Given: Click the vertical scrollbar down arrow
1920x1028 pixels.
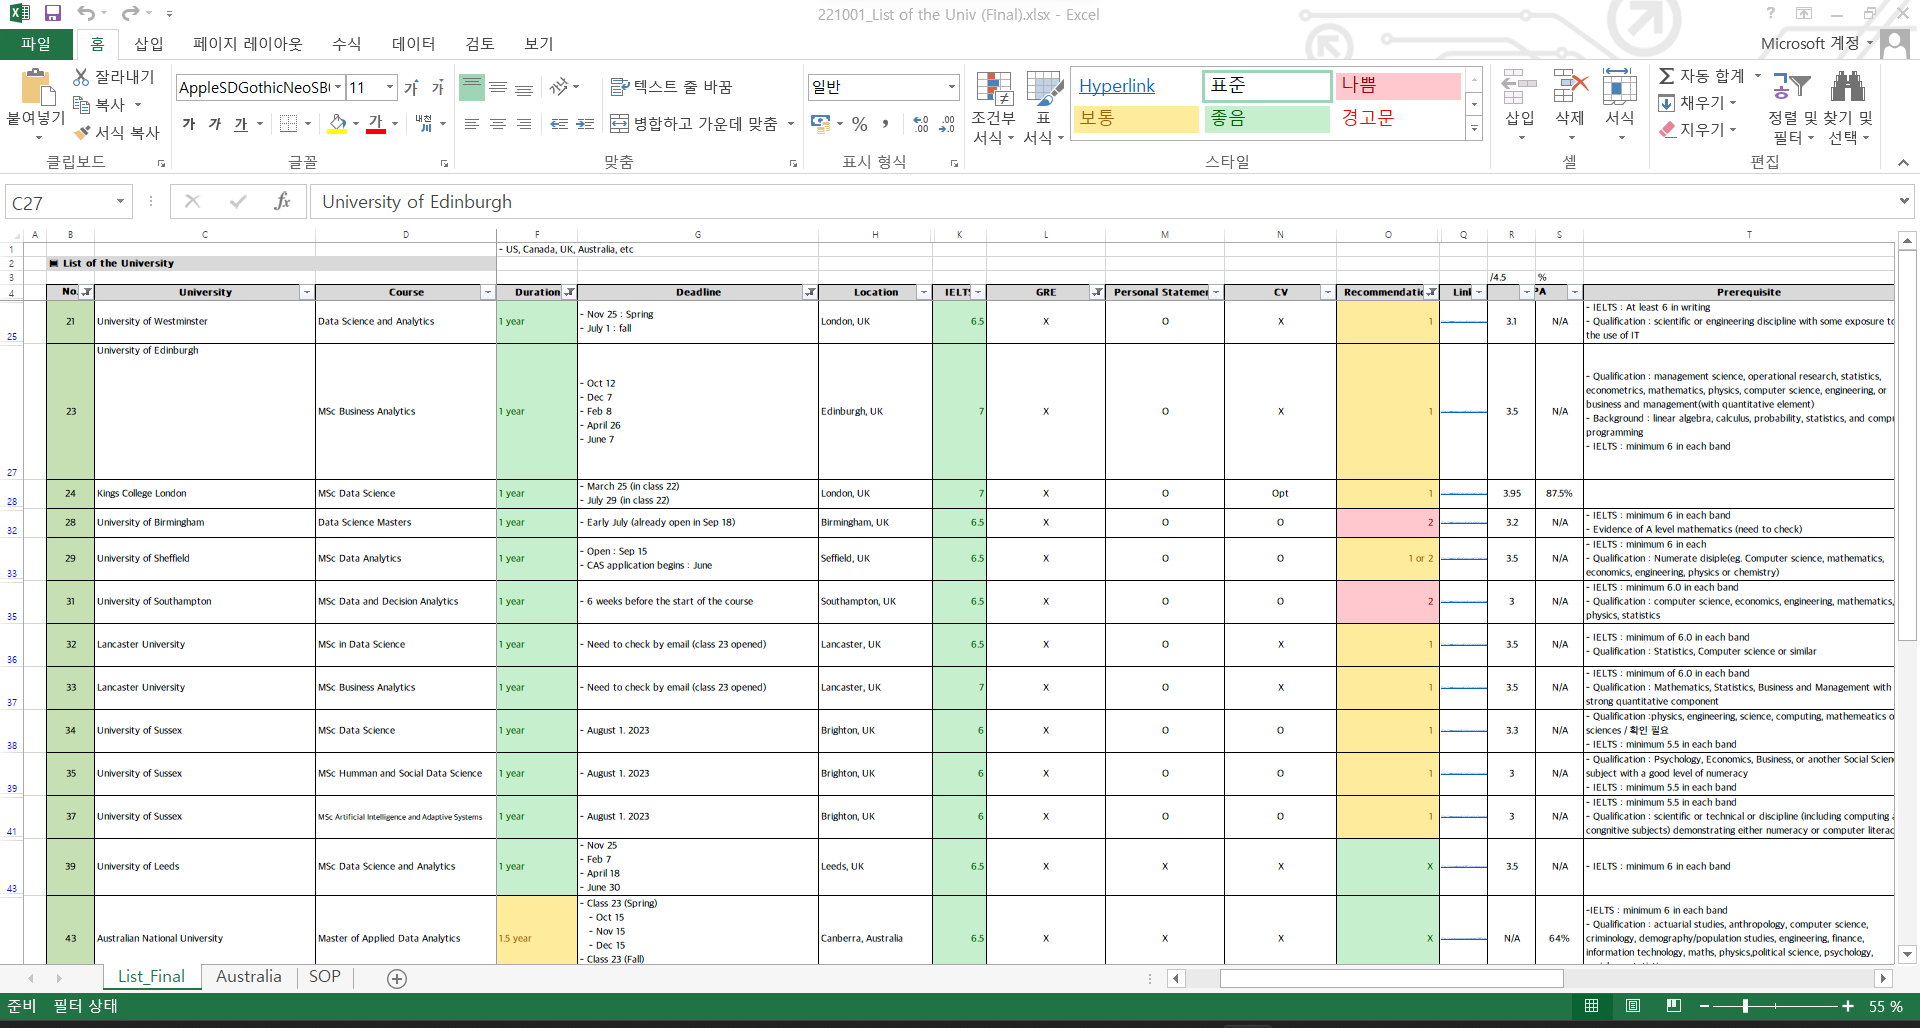Looking at the screenshot, I should [x=1907, y=955].
